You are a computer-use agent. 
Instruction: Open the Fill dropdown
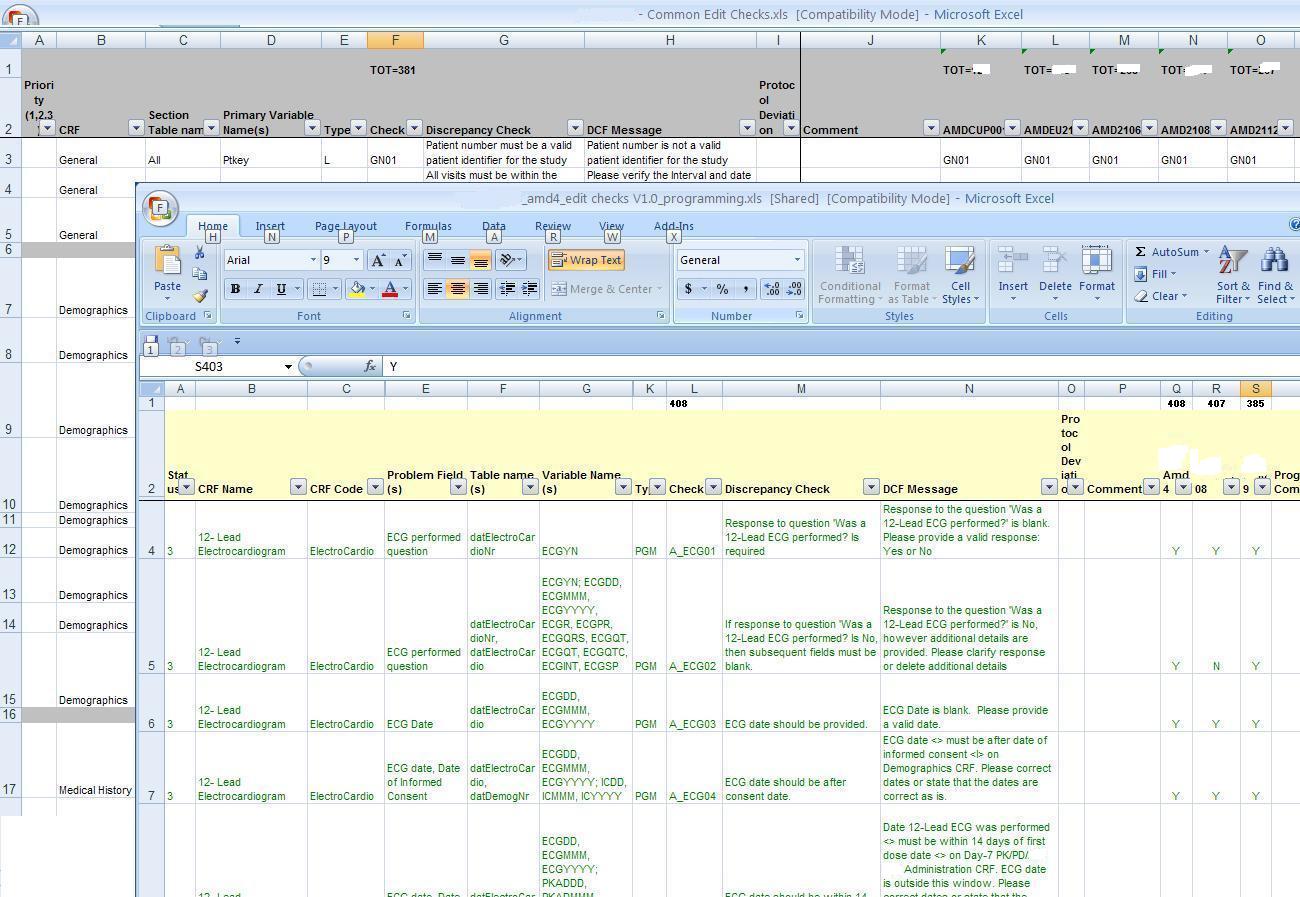point(1156,274)
